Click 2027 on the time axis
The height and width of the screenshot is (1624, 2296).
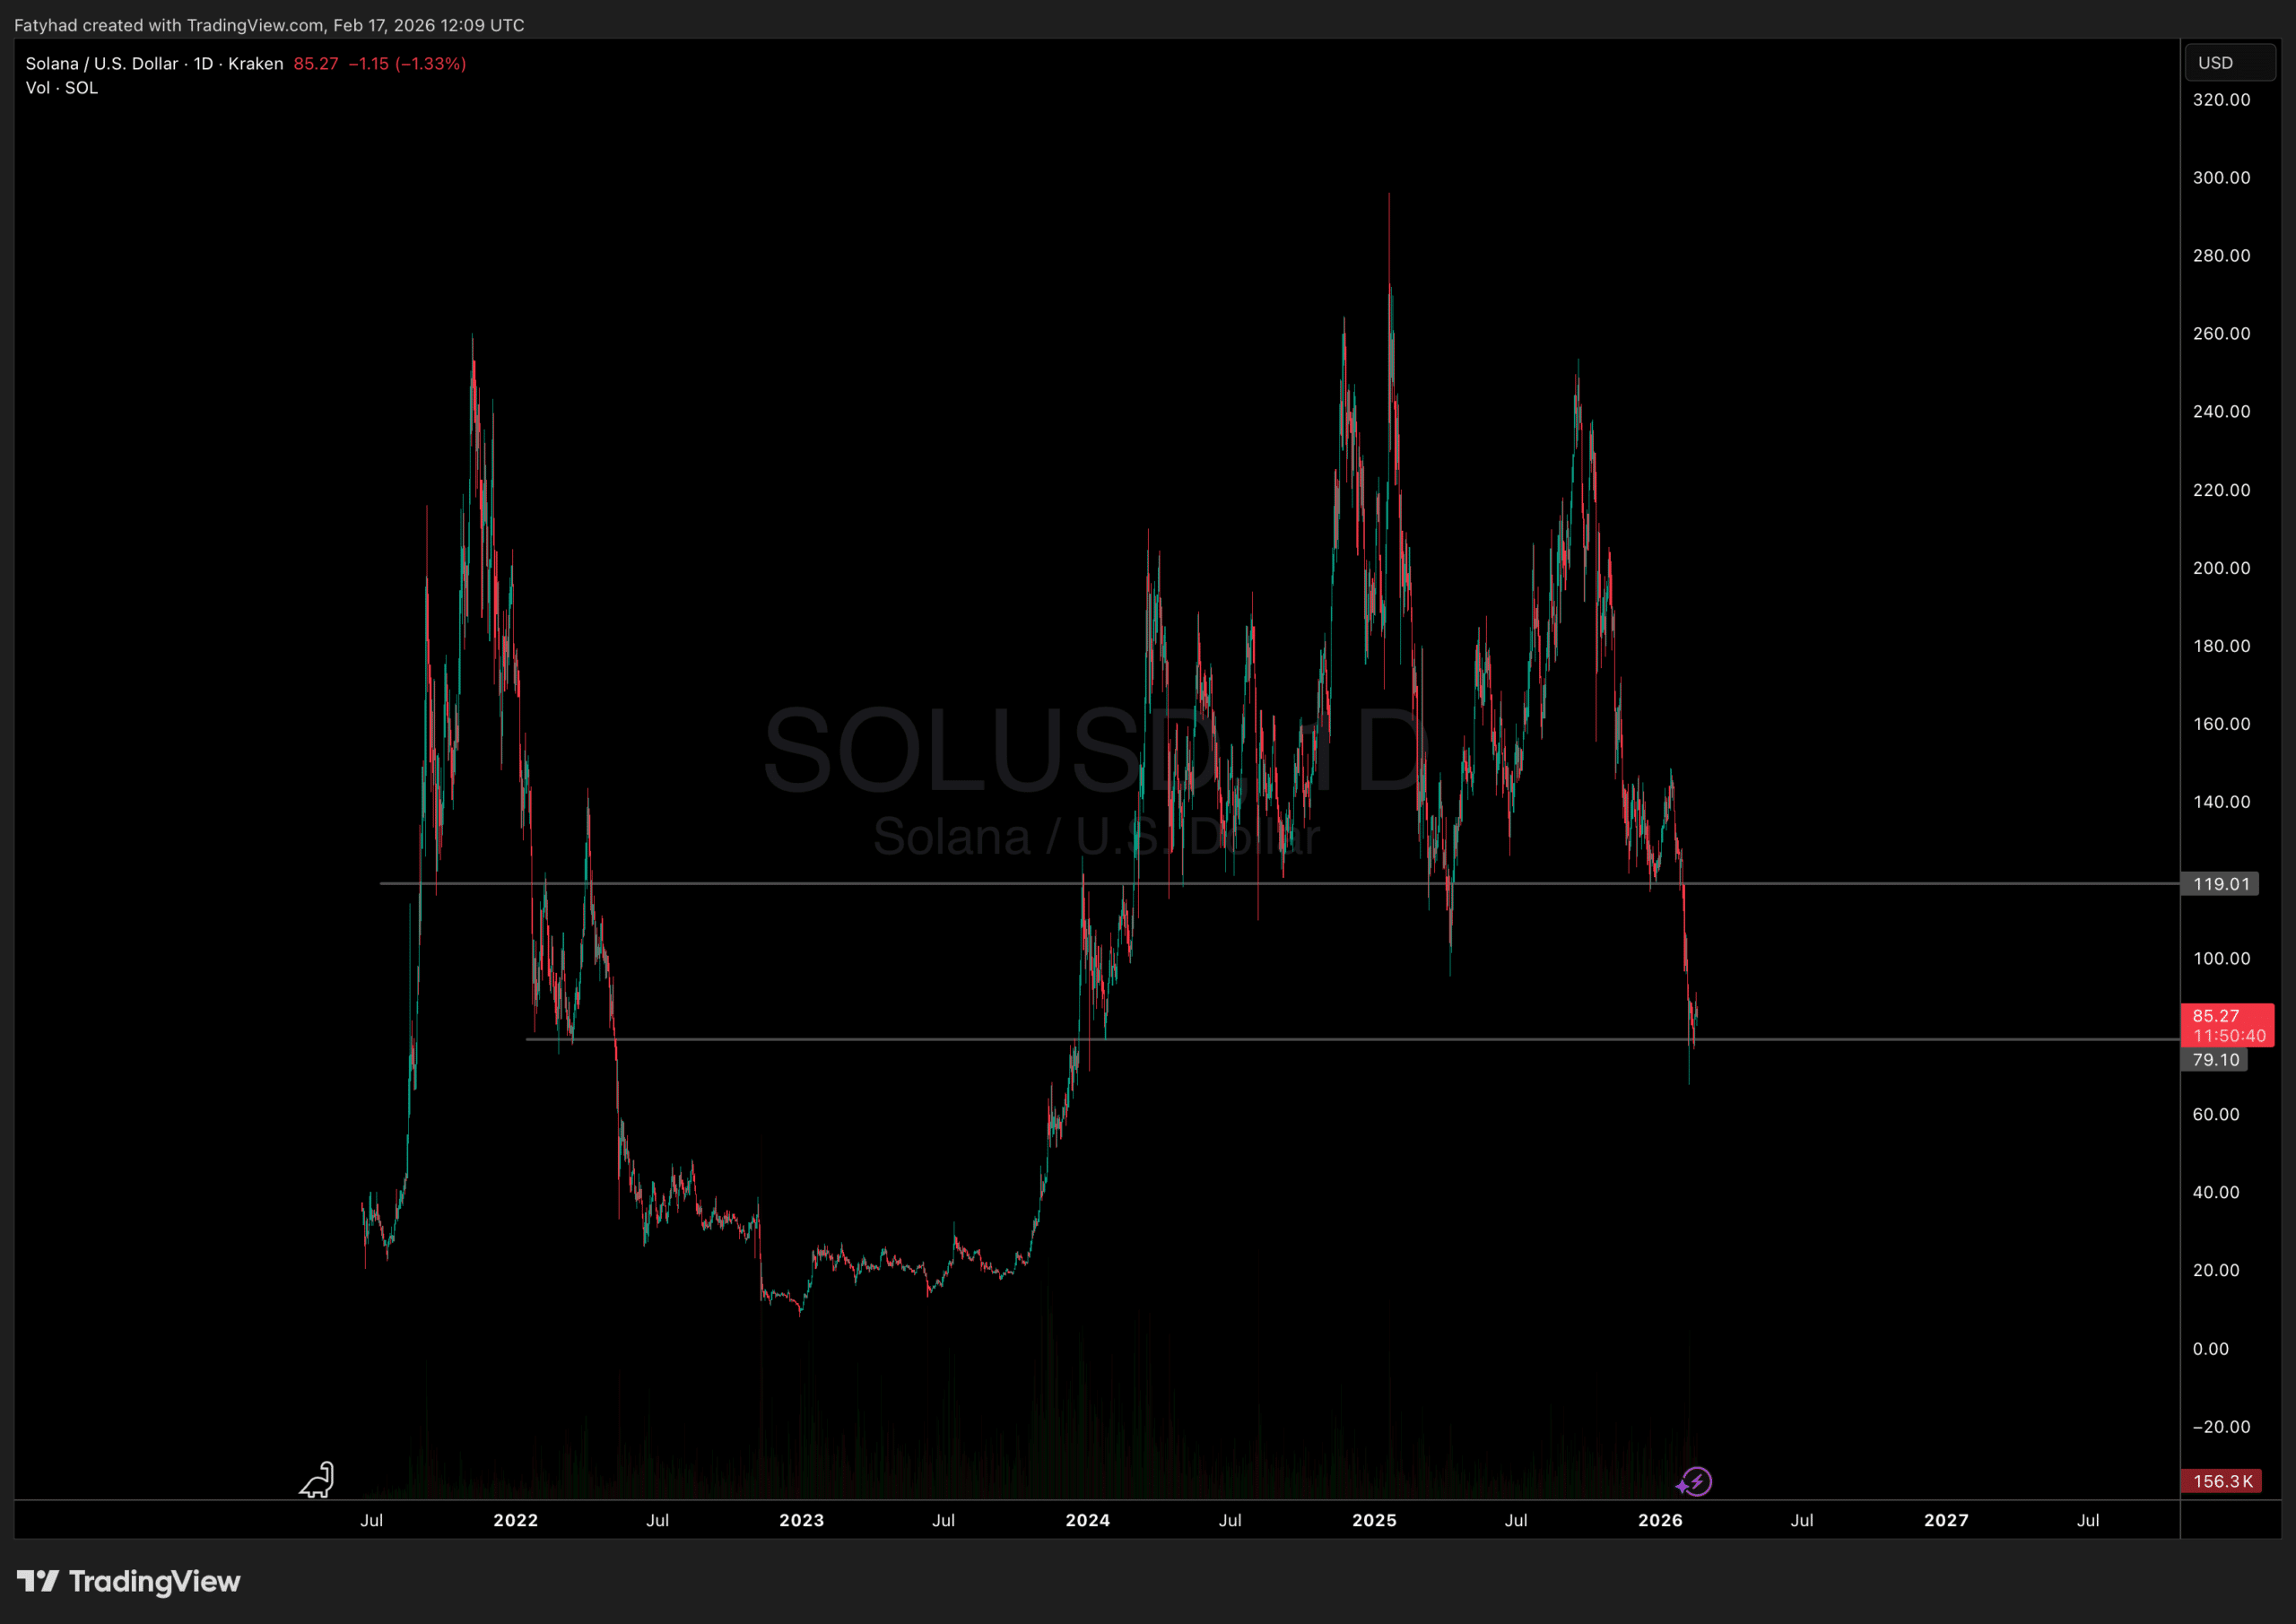coord(1946,1520)
